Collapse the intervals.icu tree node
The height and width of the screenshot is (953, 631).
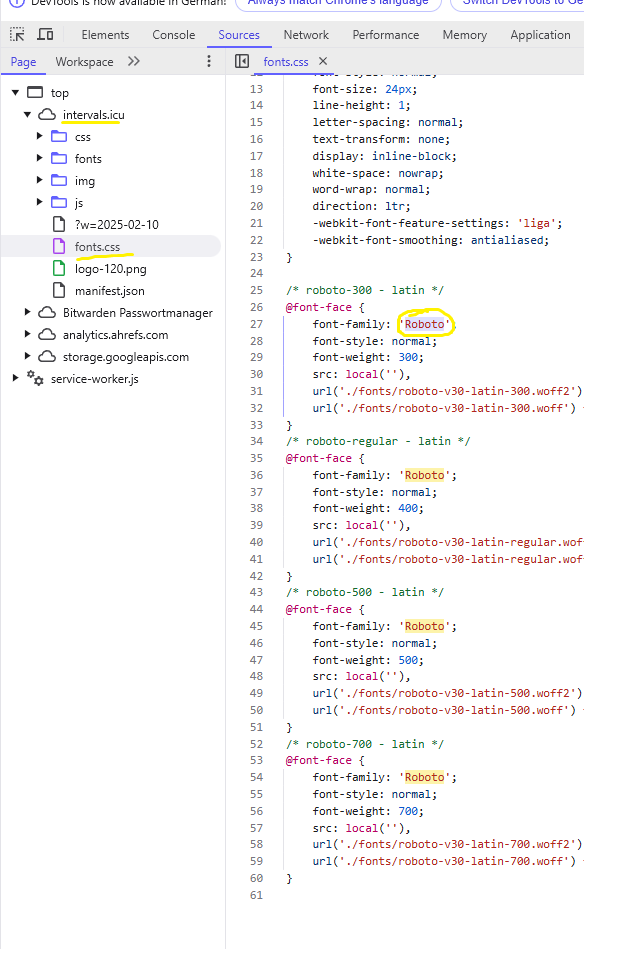point(28,115)
